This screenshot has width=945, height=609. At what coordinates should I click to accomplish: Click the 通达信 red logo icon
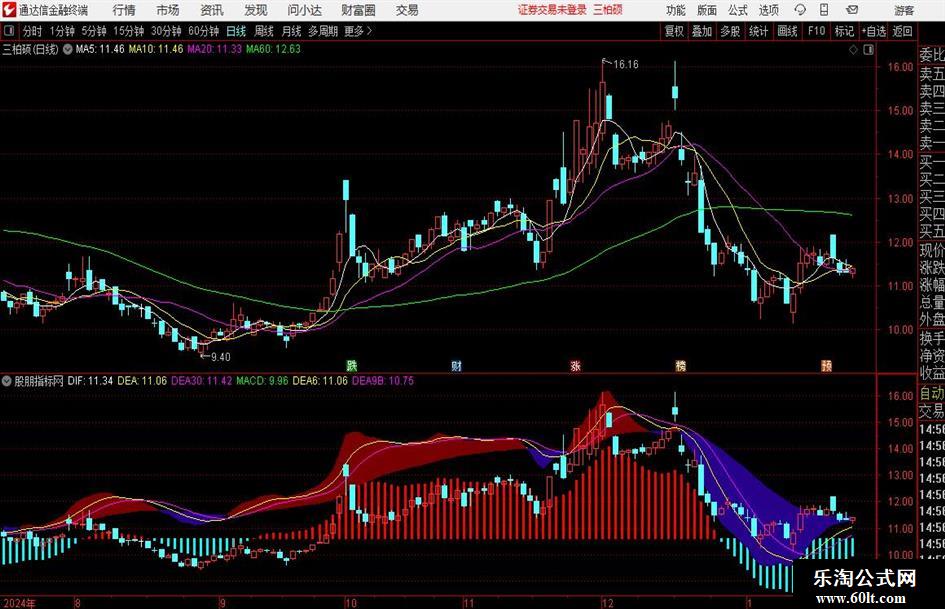(x=8, y=10)
